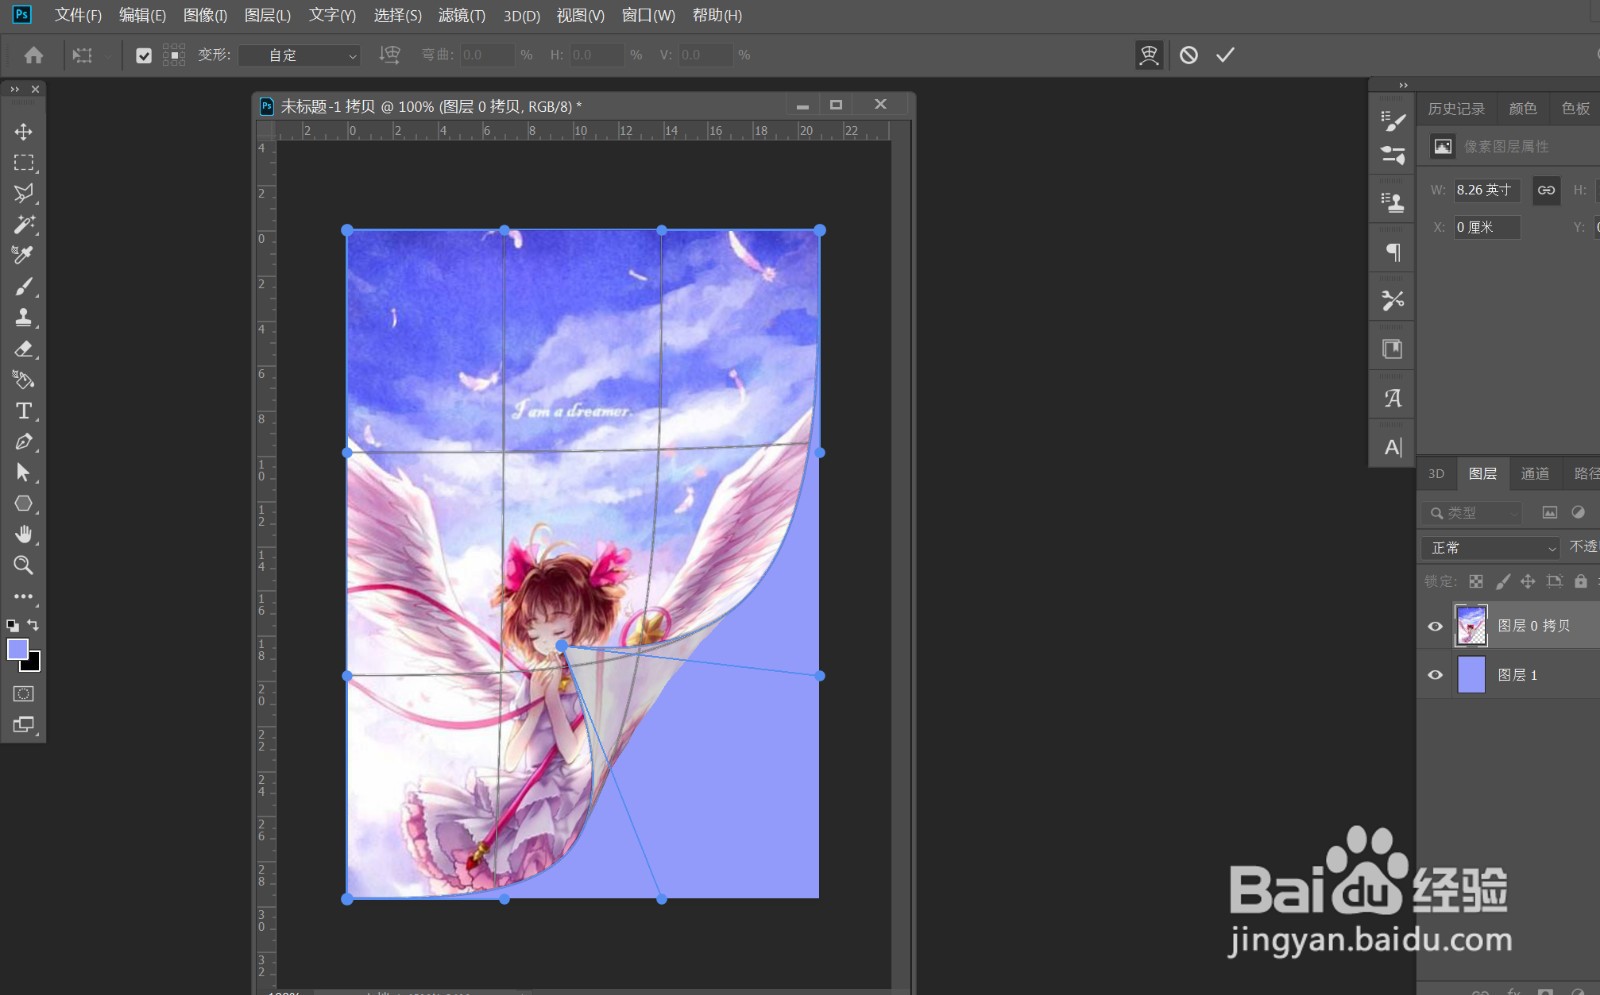Open the Glyphs panel icon
Screen dimensions: 1600x995
coord(1392,398)
